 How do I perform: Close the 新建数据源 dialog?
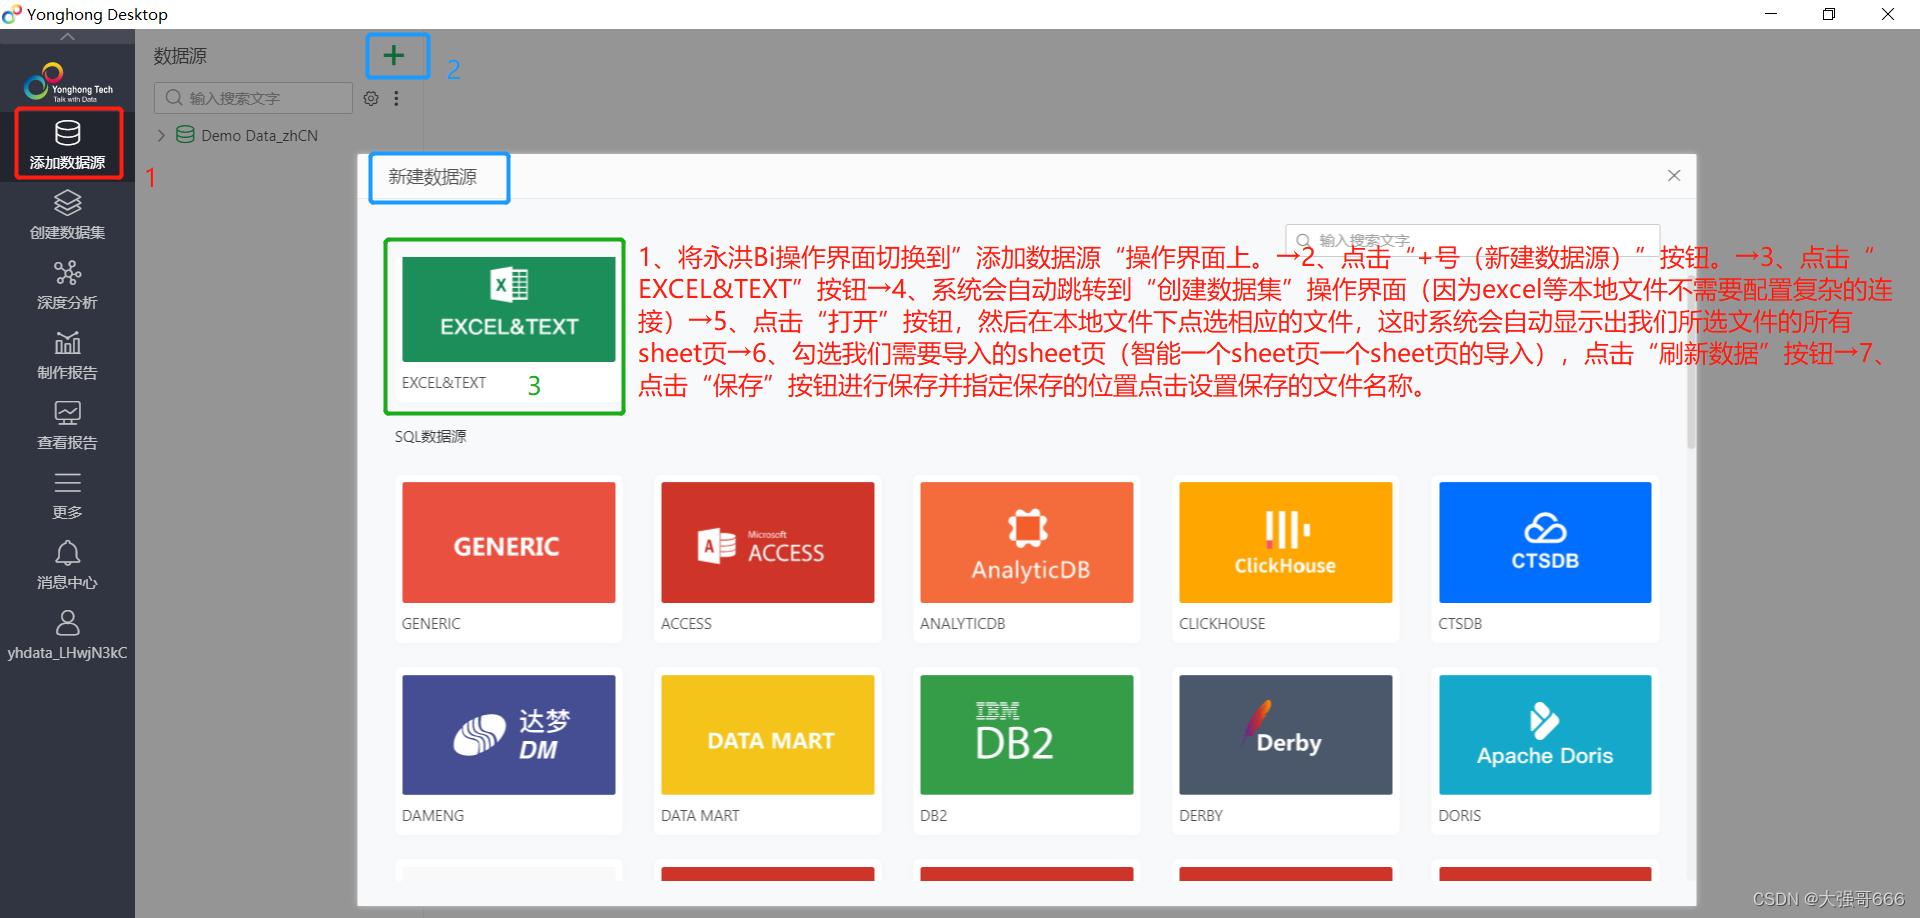(x=1674, y=175)
